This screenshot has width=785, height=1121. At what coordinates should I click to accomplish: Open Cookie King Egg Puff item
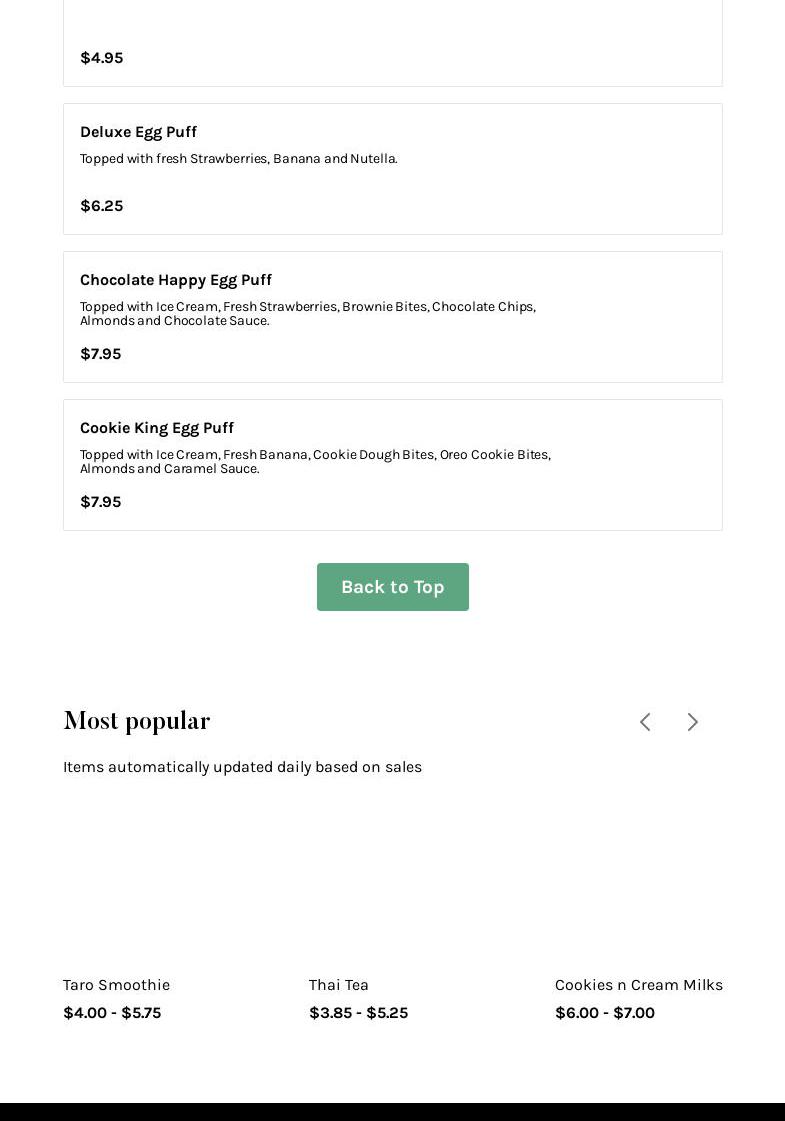[x=157, y=428]
